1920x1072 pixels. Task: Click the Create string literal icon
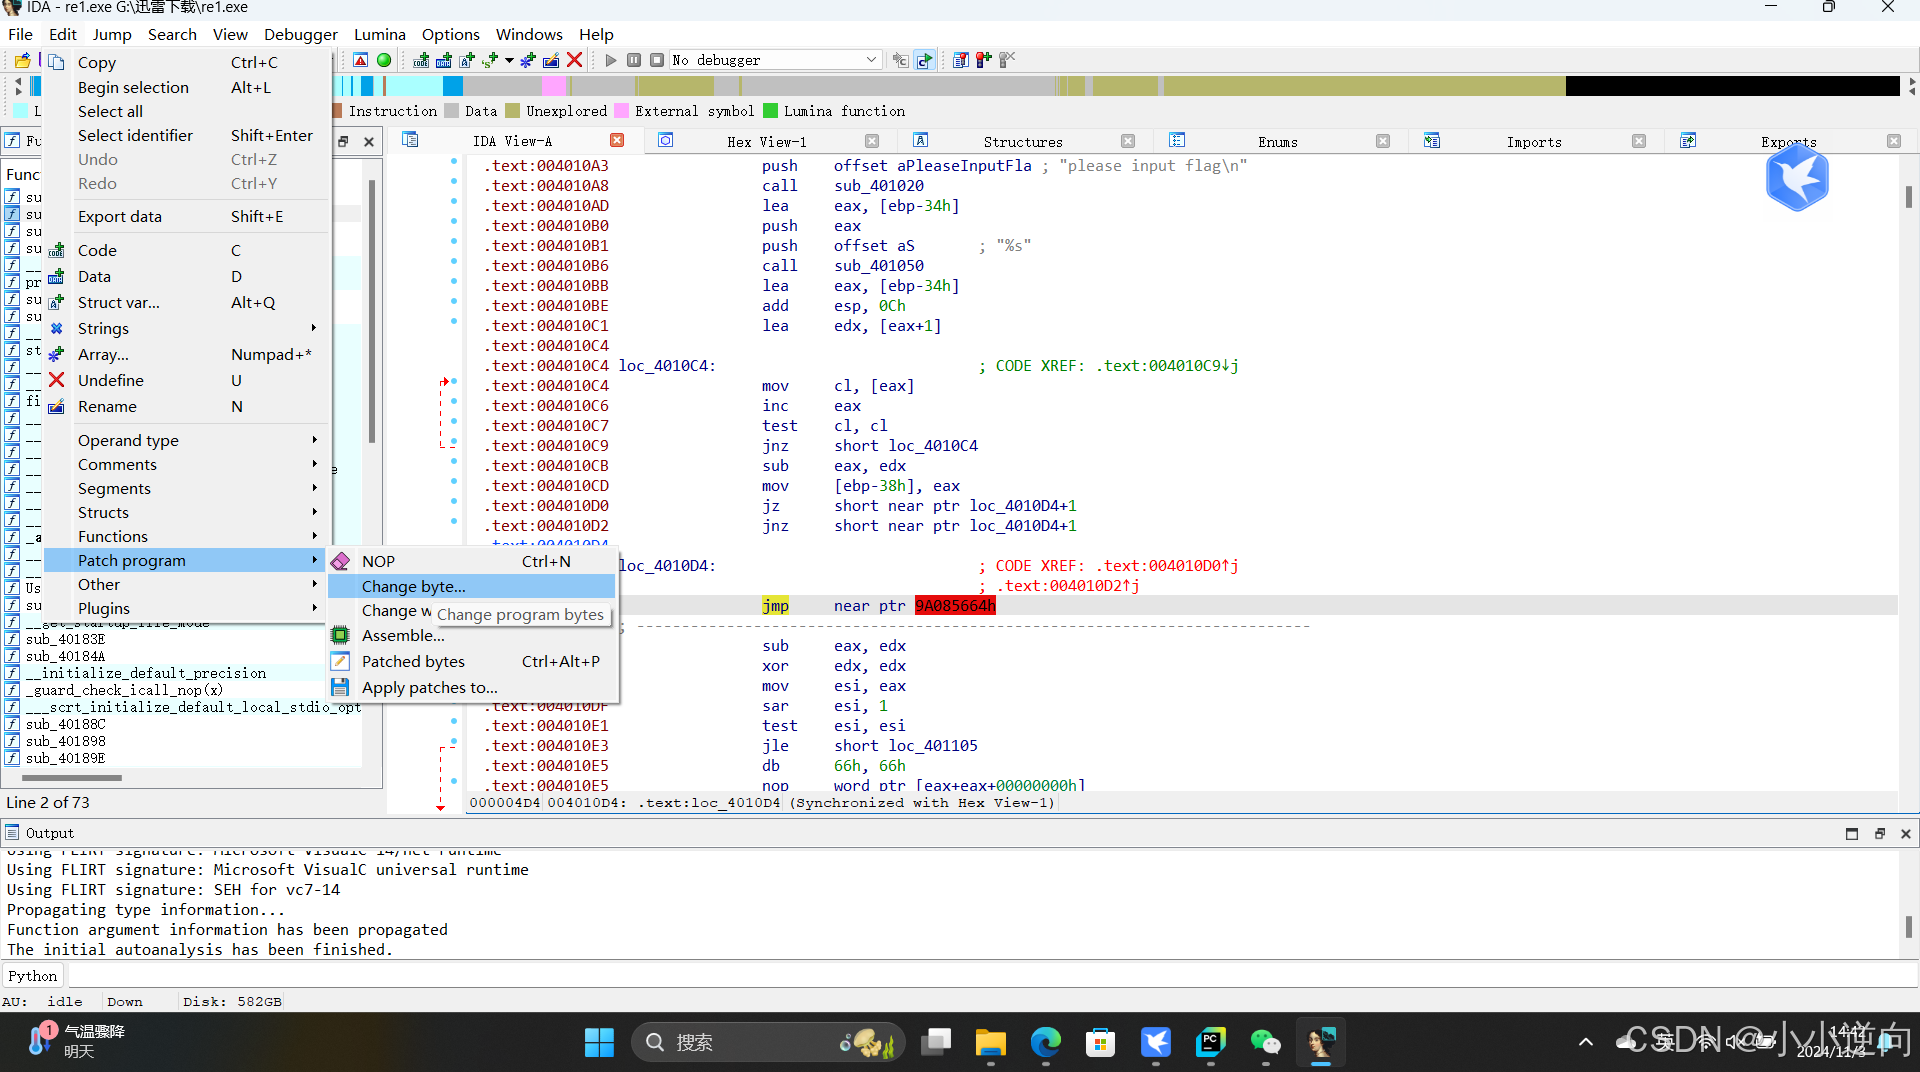pos(488,60)
